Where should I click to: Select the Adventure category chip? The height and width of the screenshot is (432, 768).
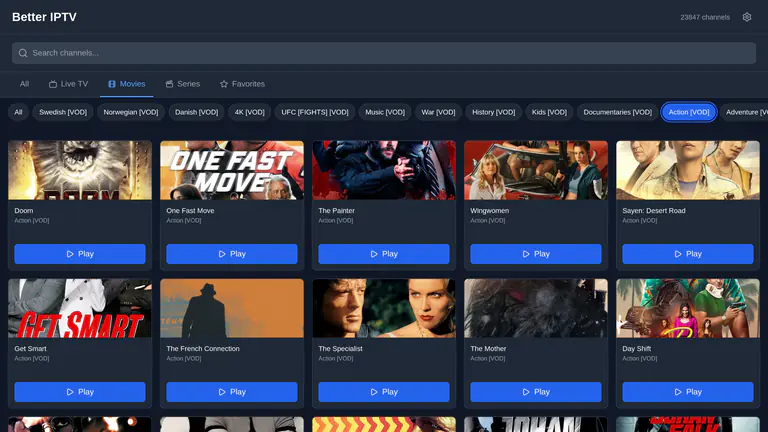[x=744, y=112]
